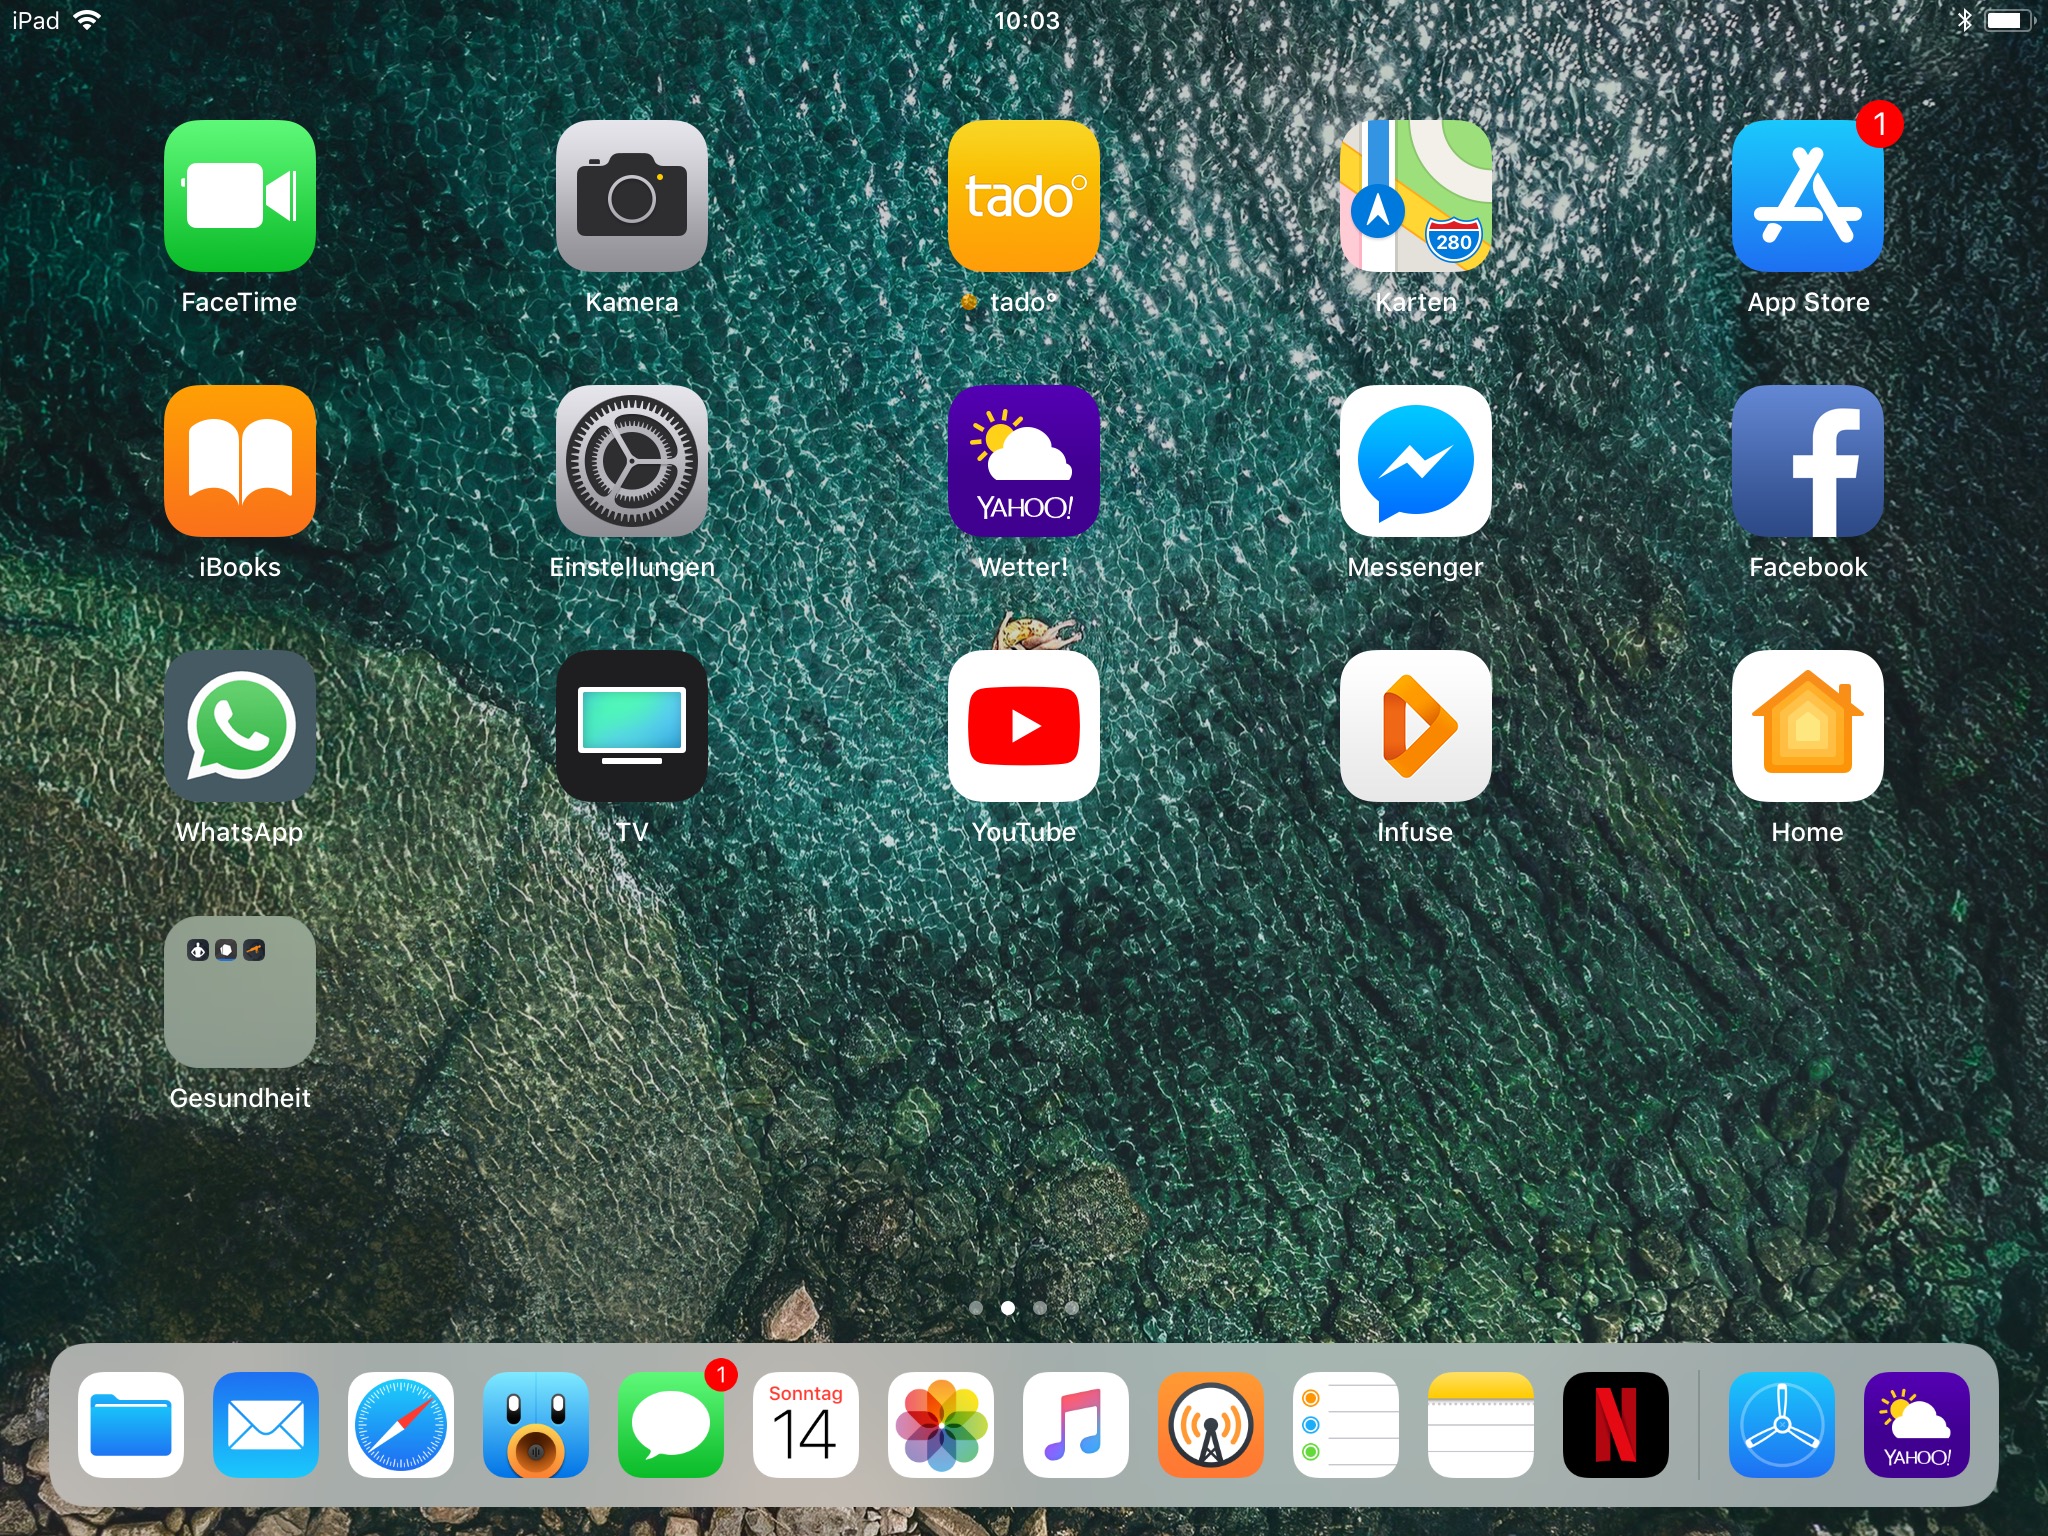Open TestFlight in recent dock apps

coord(1782,1425)
